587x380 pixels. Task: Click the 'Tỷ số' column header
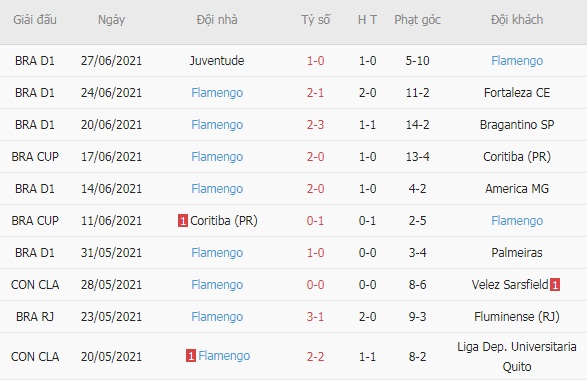316,20
